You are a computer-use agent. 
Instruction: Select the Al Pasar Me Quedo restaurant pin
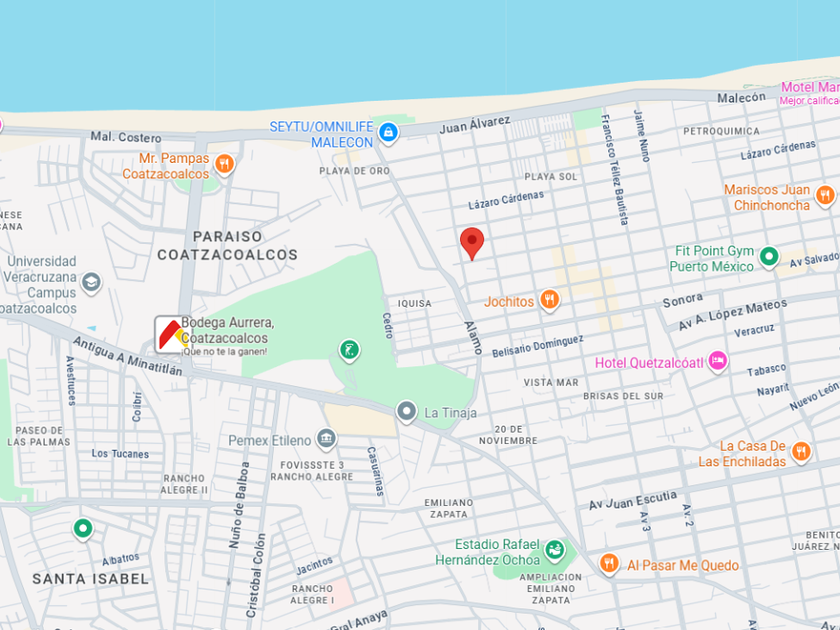click(609, 564)
